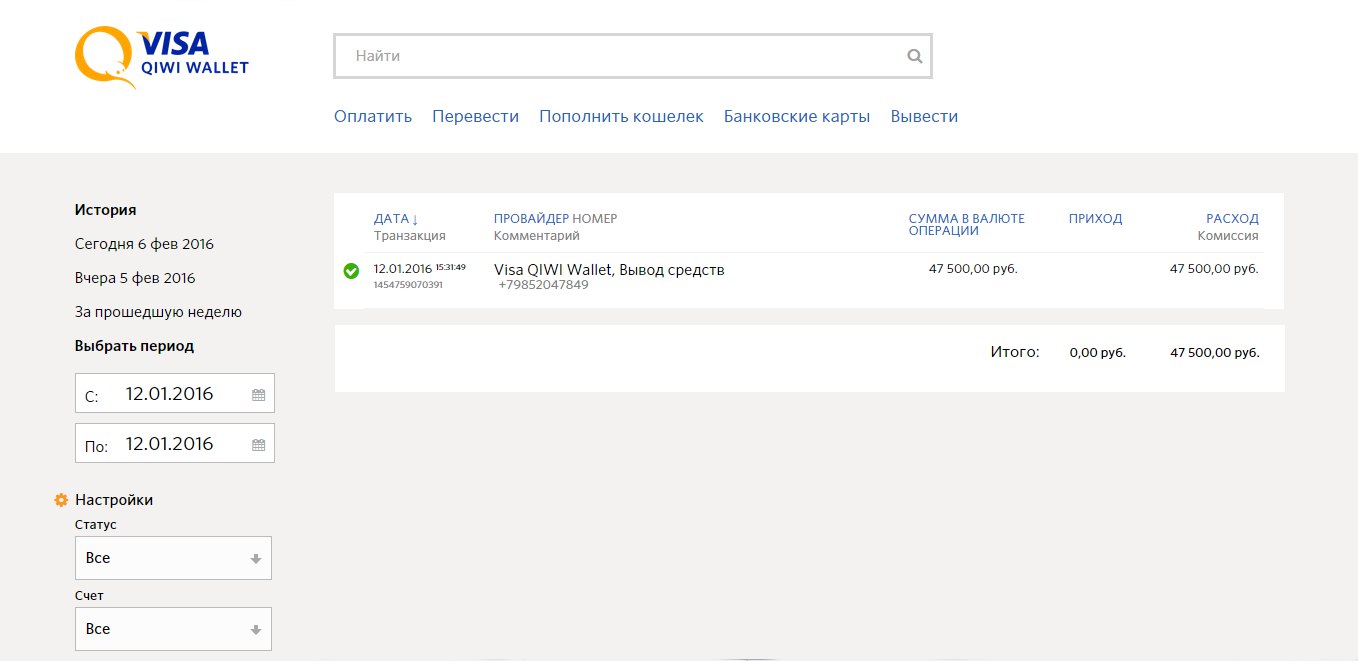Viewport: 1358px width, 661px height.
Task: Open calendar icon in the С date field
Action: (x=258, y=395)
